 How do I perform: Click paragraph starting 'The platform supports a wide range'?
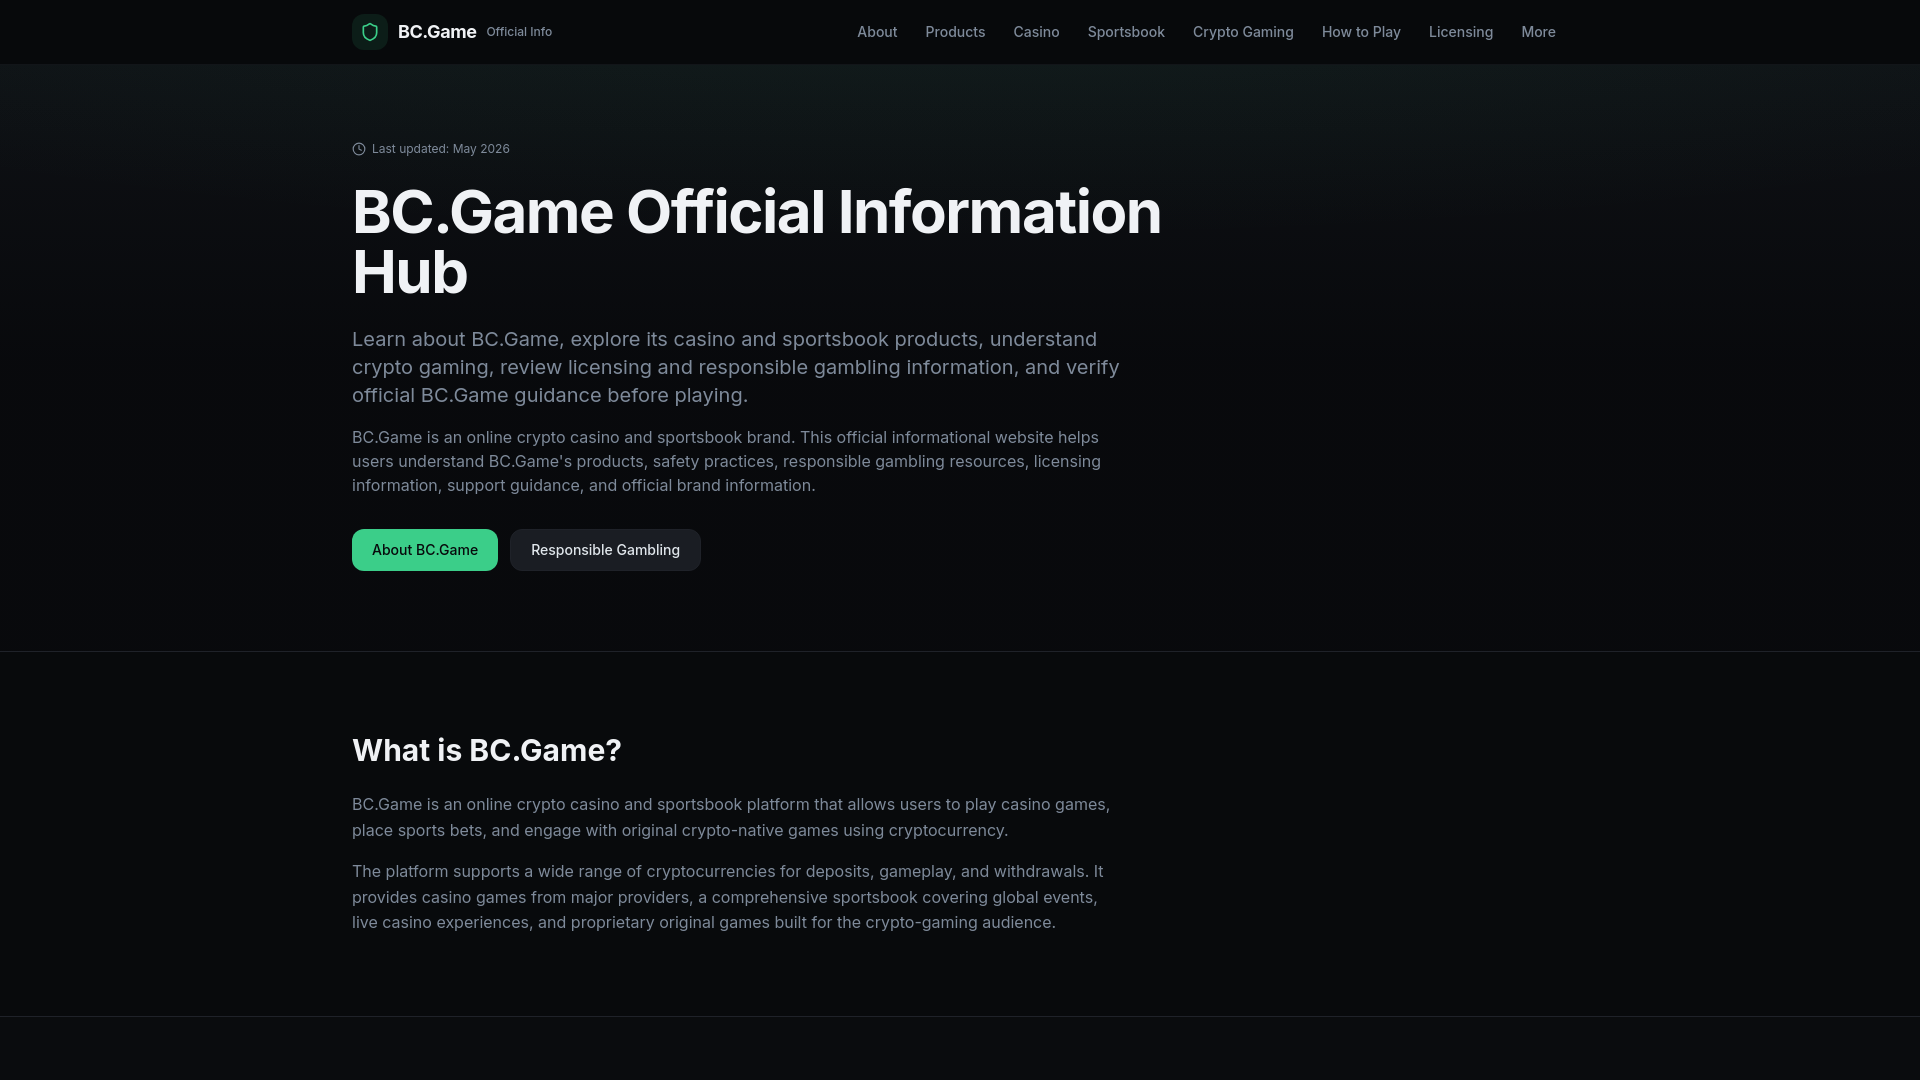click(x=728, y=897)
